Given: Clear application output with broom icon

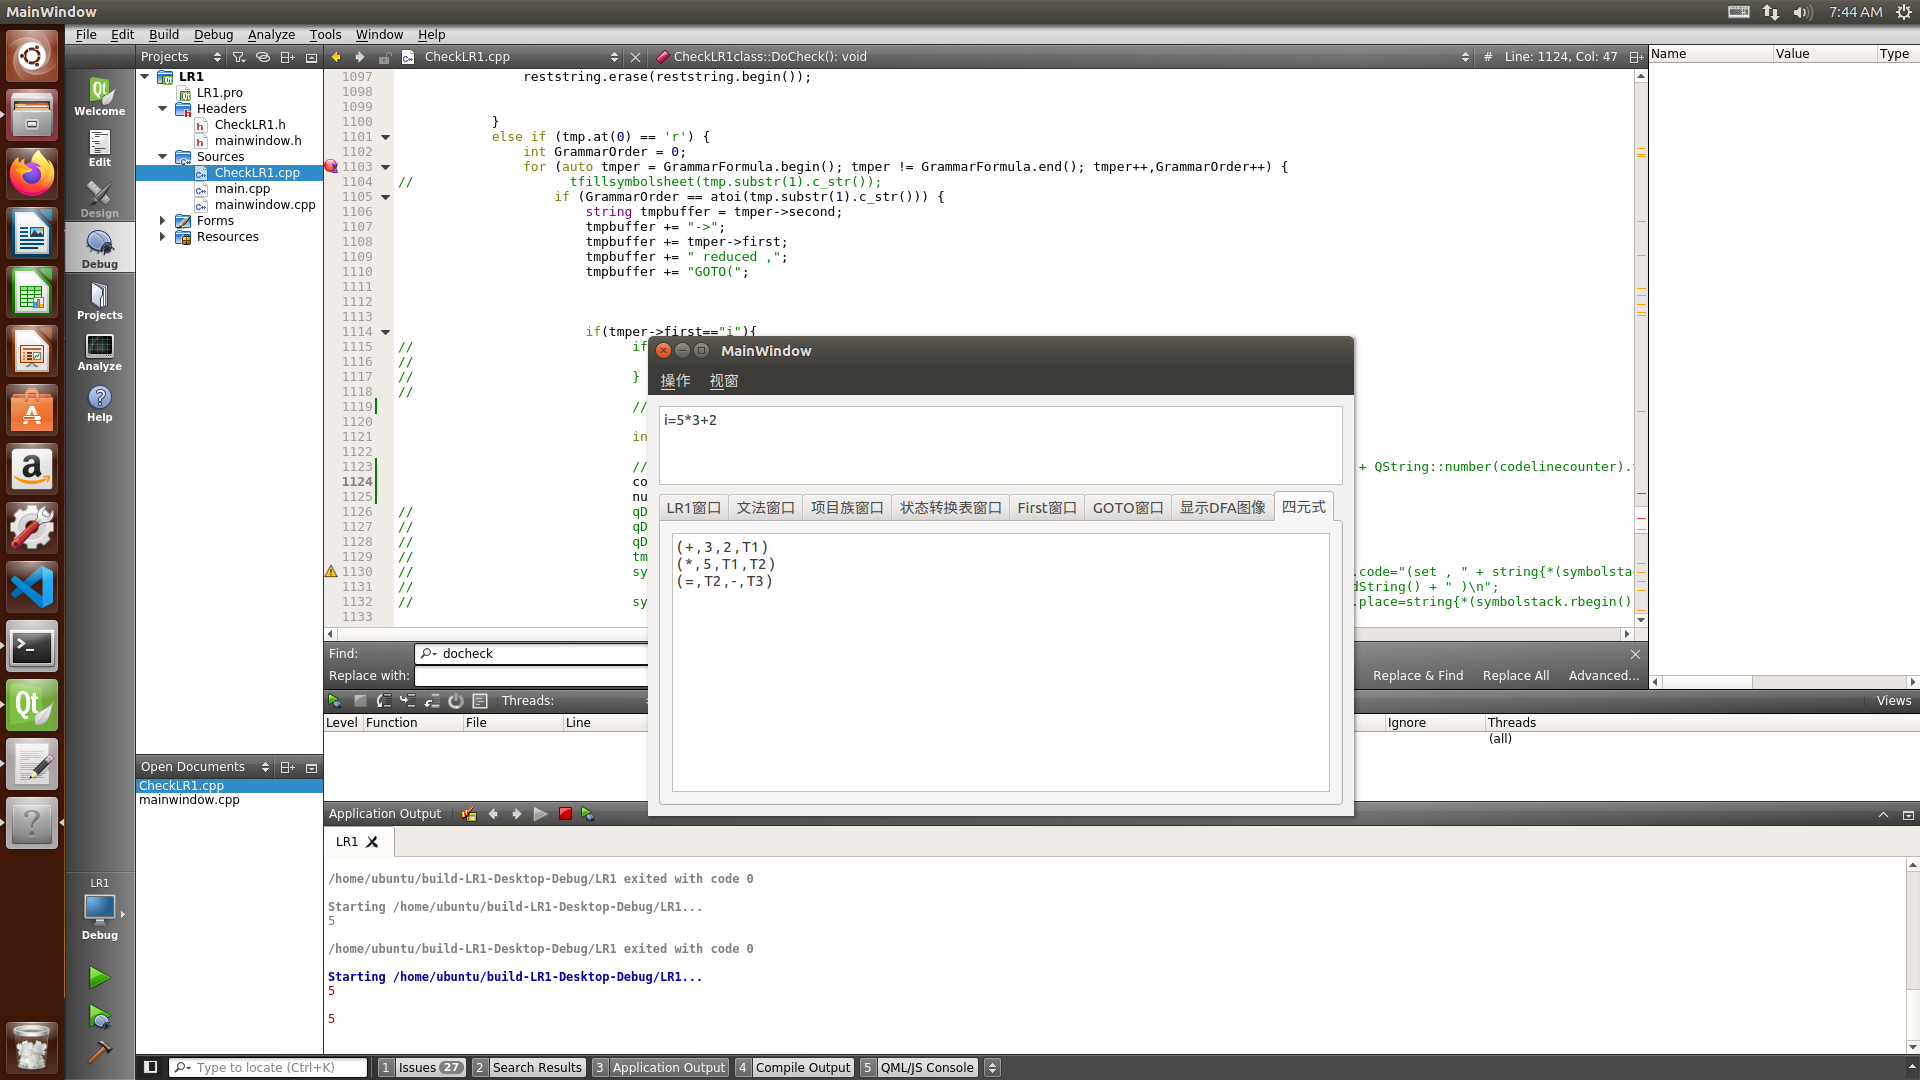Looking at the screenshot, I should tap(468, 814).
